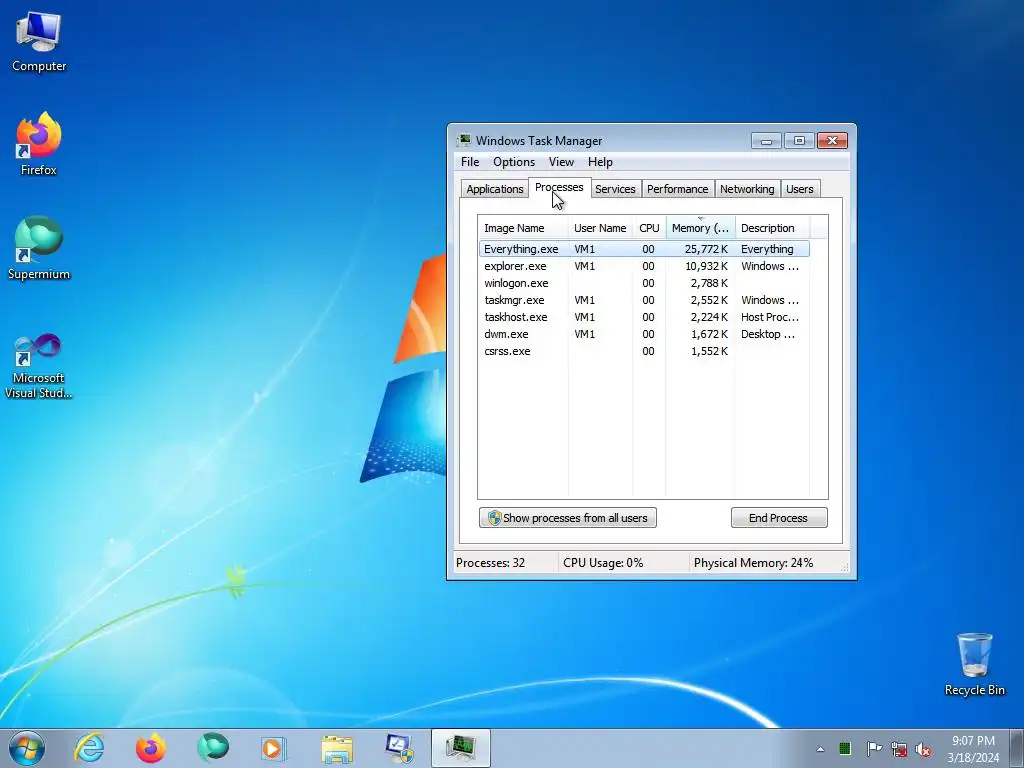Minimize the Task Manager window
The image size is (1024, 768).
tap(766, 140)
